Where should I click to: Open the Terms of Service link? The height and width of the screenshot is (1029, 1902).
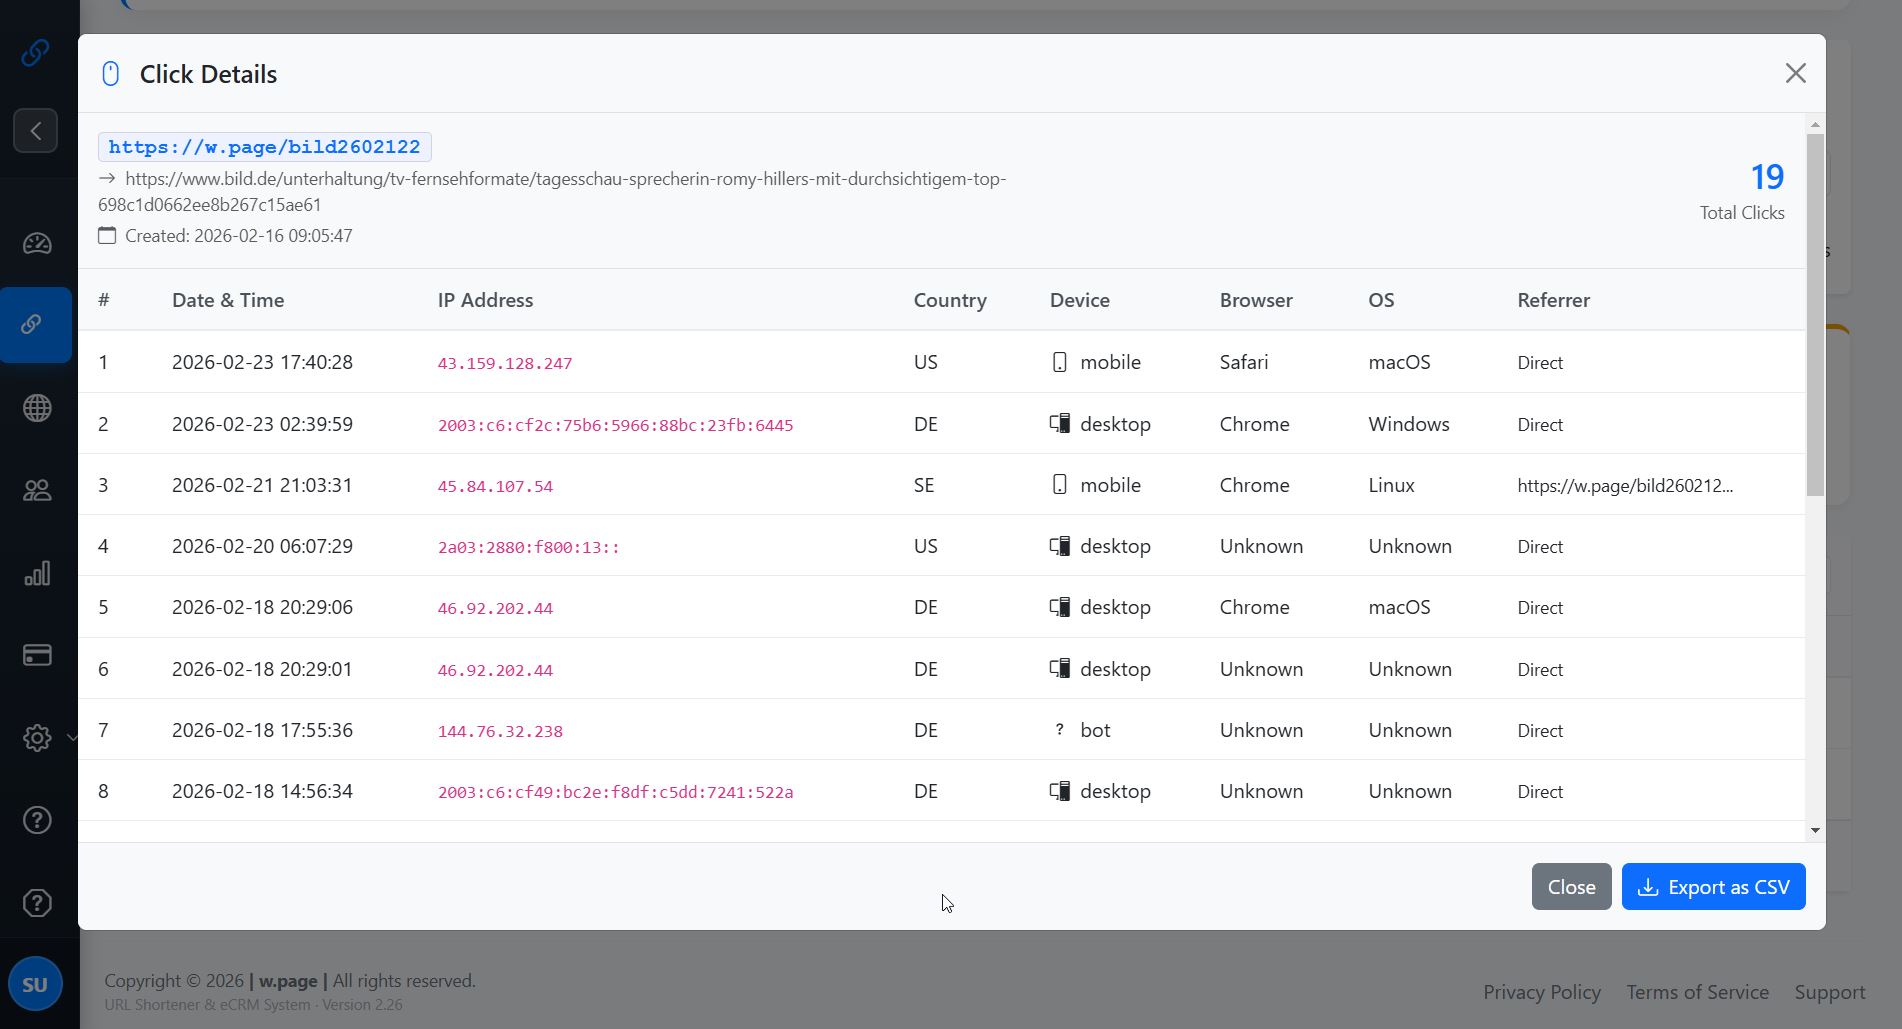point(1697,991)
